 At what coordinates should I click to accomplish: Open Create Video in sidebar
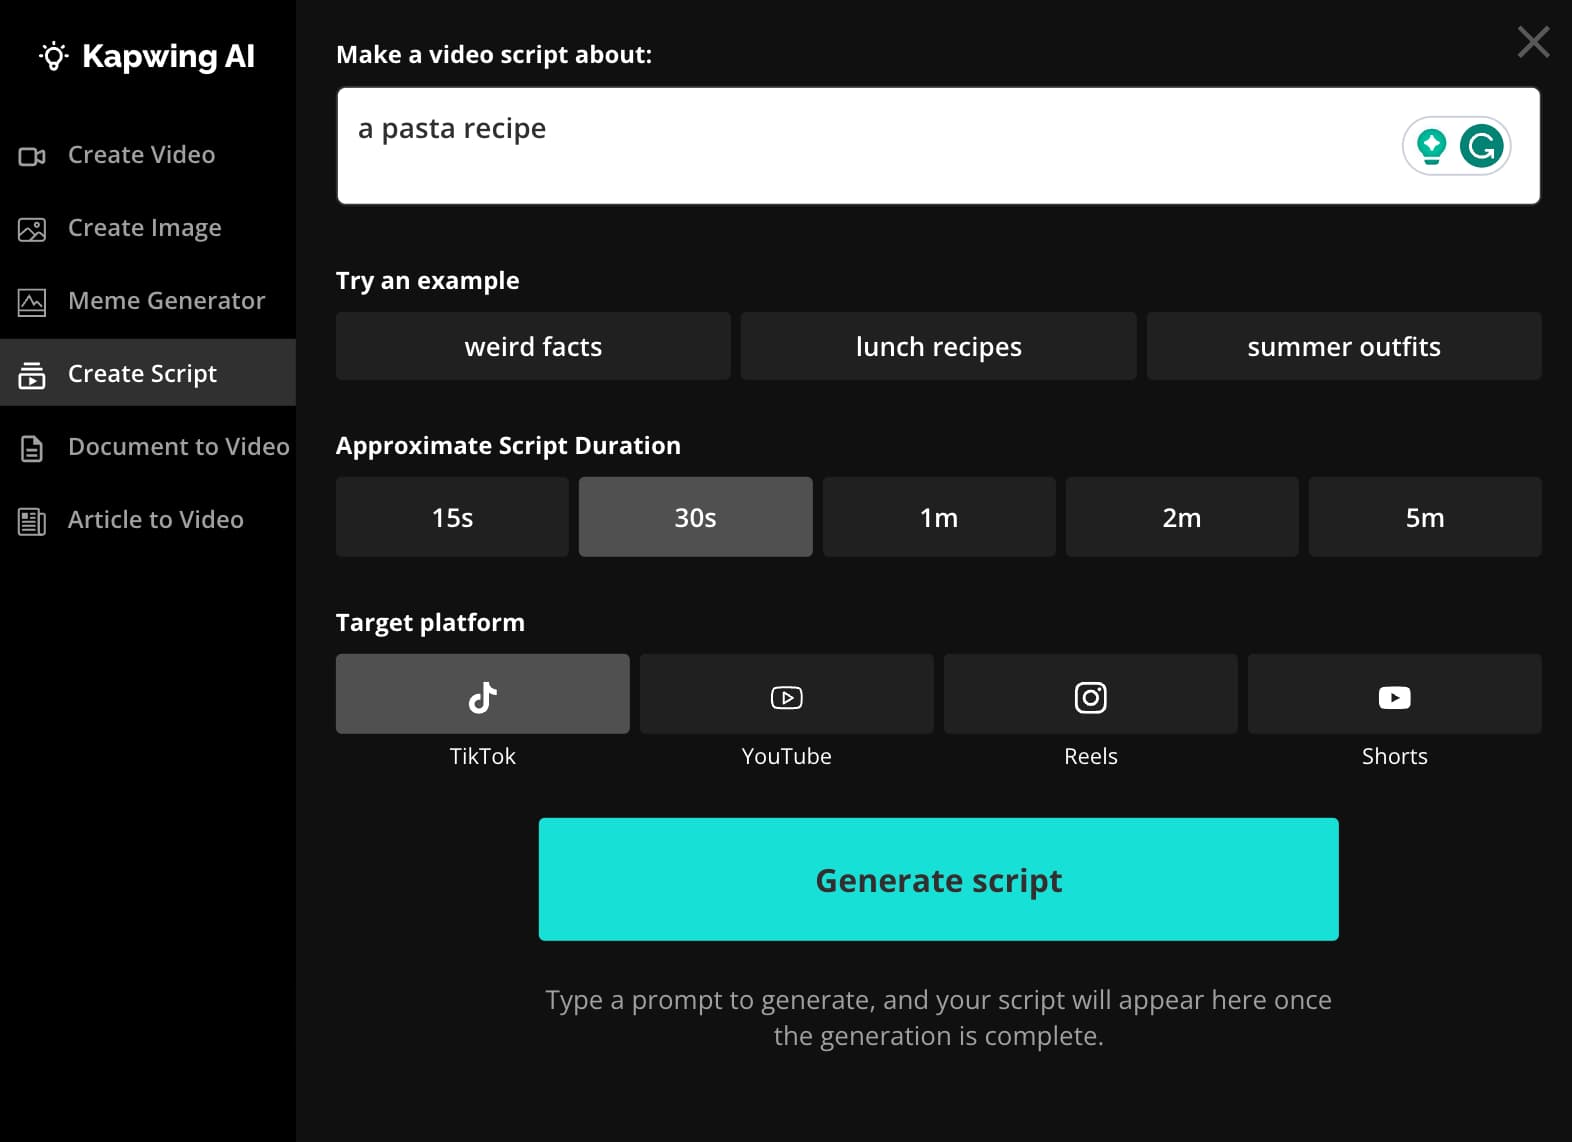(x=141, y=155)
